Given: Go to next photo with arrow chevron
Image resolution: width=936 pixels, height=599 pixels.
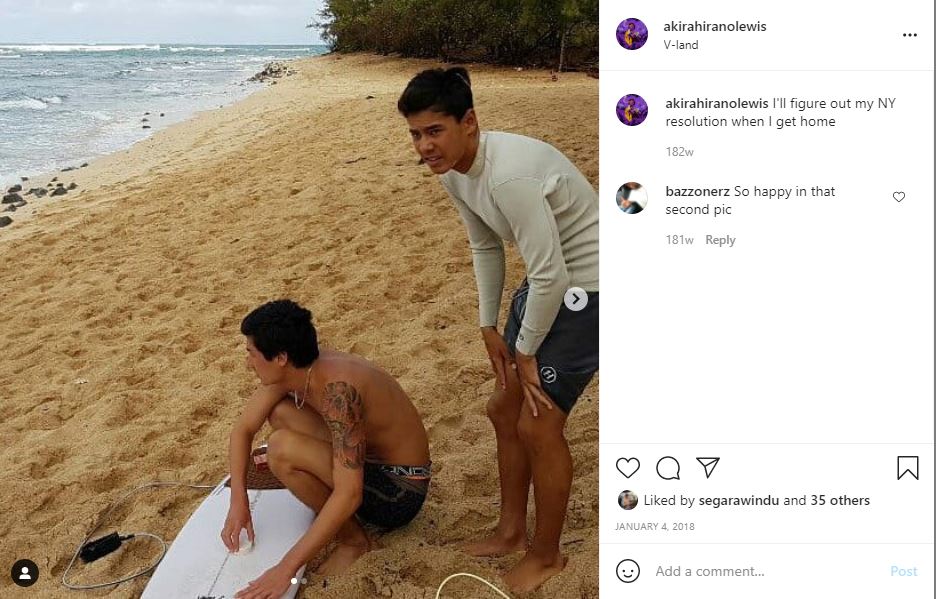Looking at the screenshot, I should coord(575,299).
